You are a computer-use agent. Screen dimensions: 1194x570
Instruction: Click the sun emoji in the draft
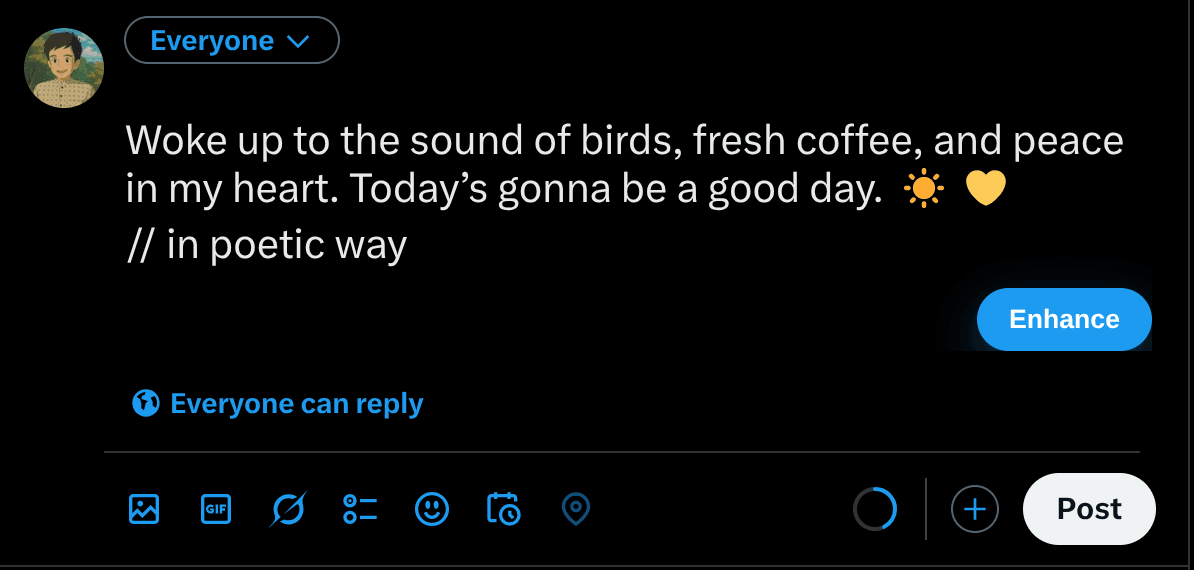click(x=923, y=190)
